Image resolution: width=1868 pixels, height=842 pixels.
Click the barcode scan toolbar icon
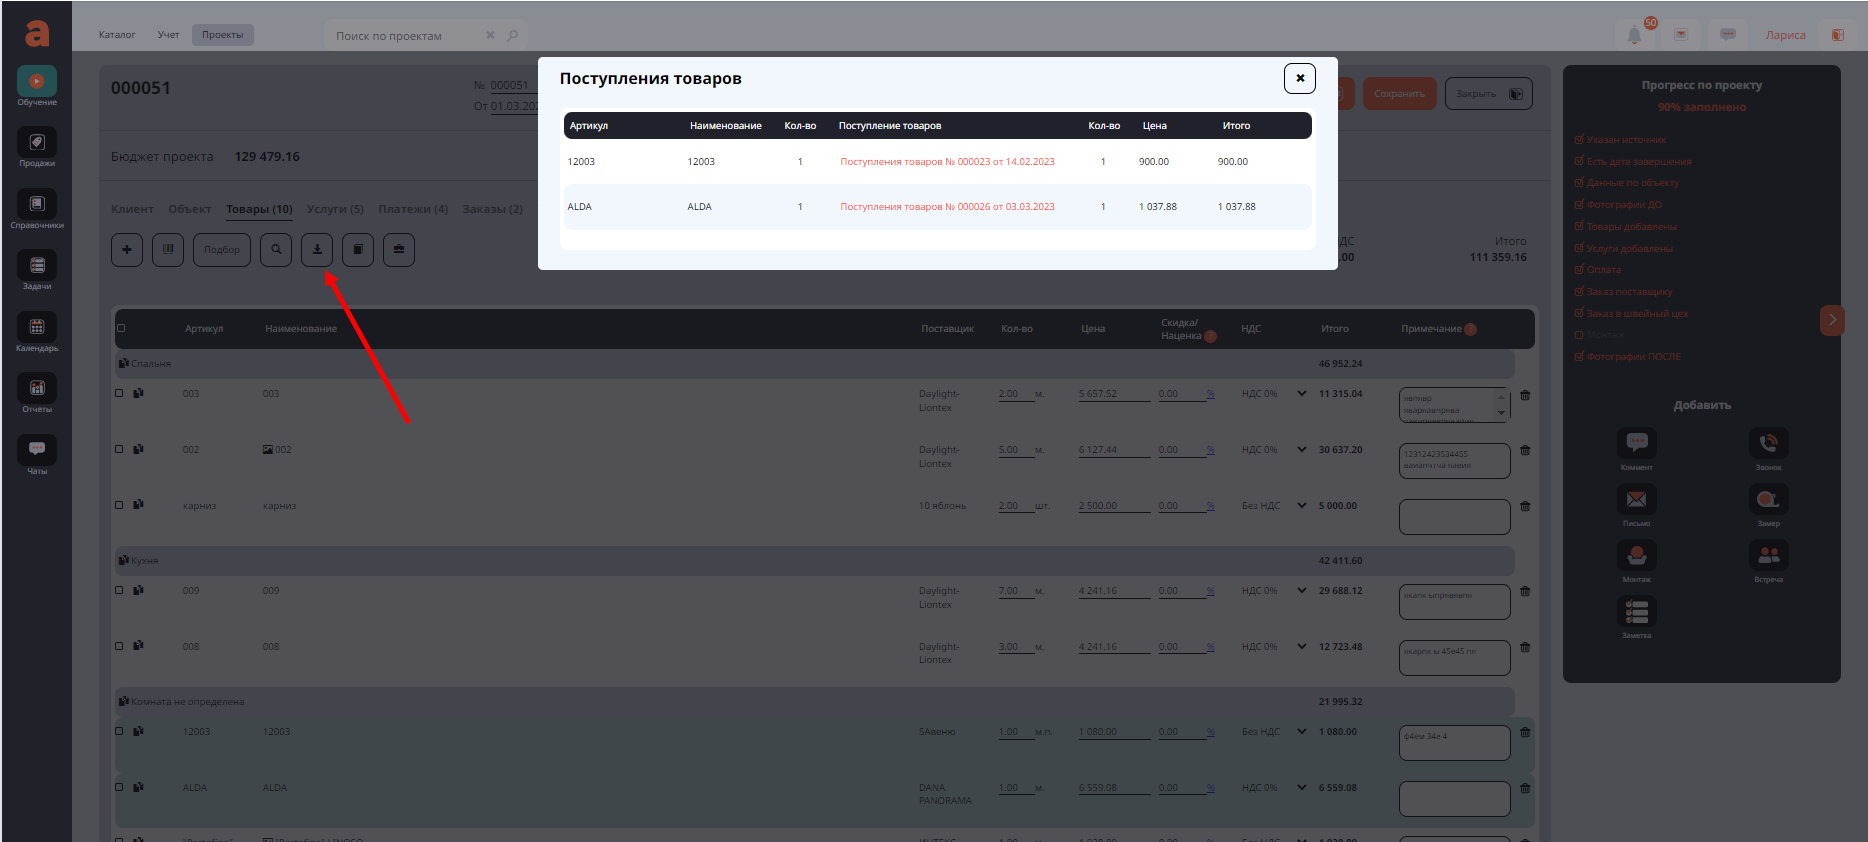[168, 250]
